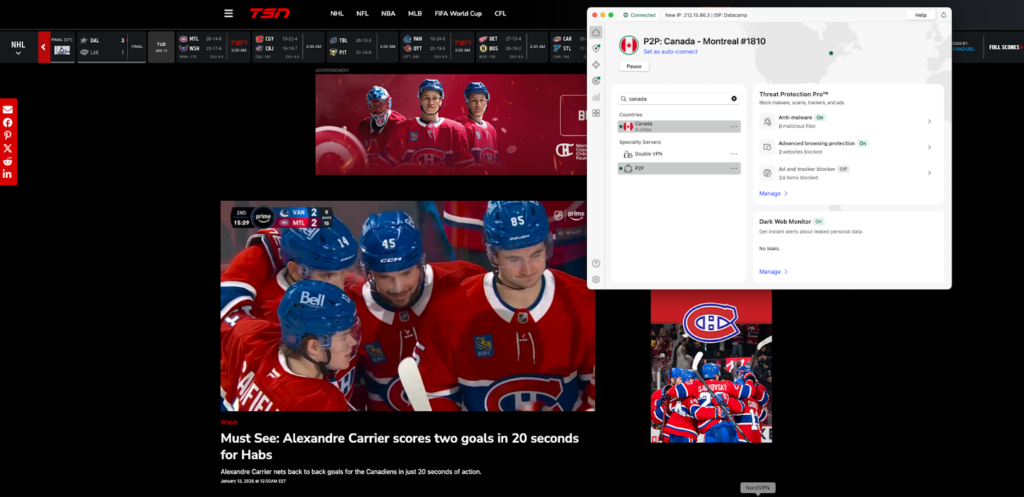
Task: Click Manage under Threat Protection Pro
Action: click(x=773, y=193)
